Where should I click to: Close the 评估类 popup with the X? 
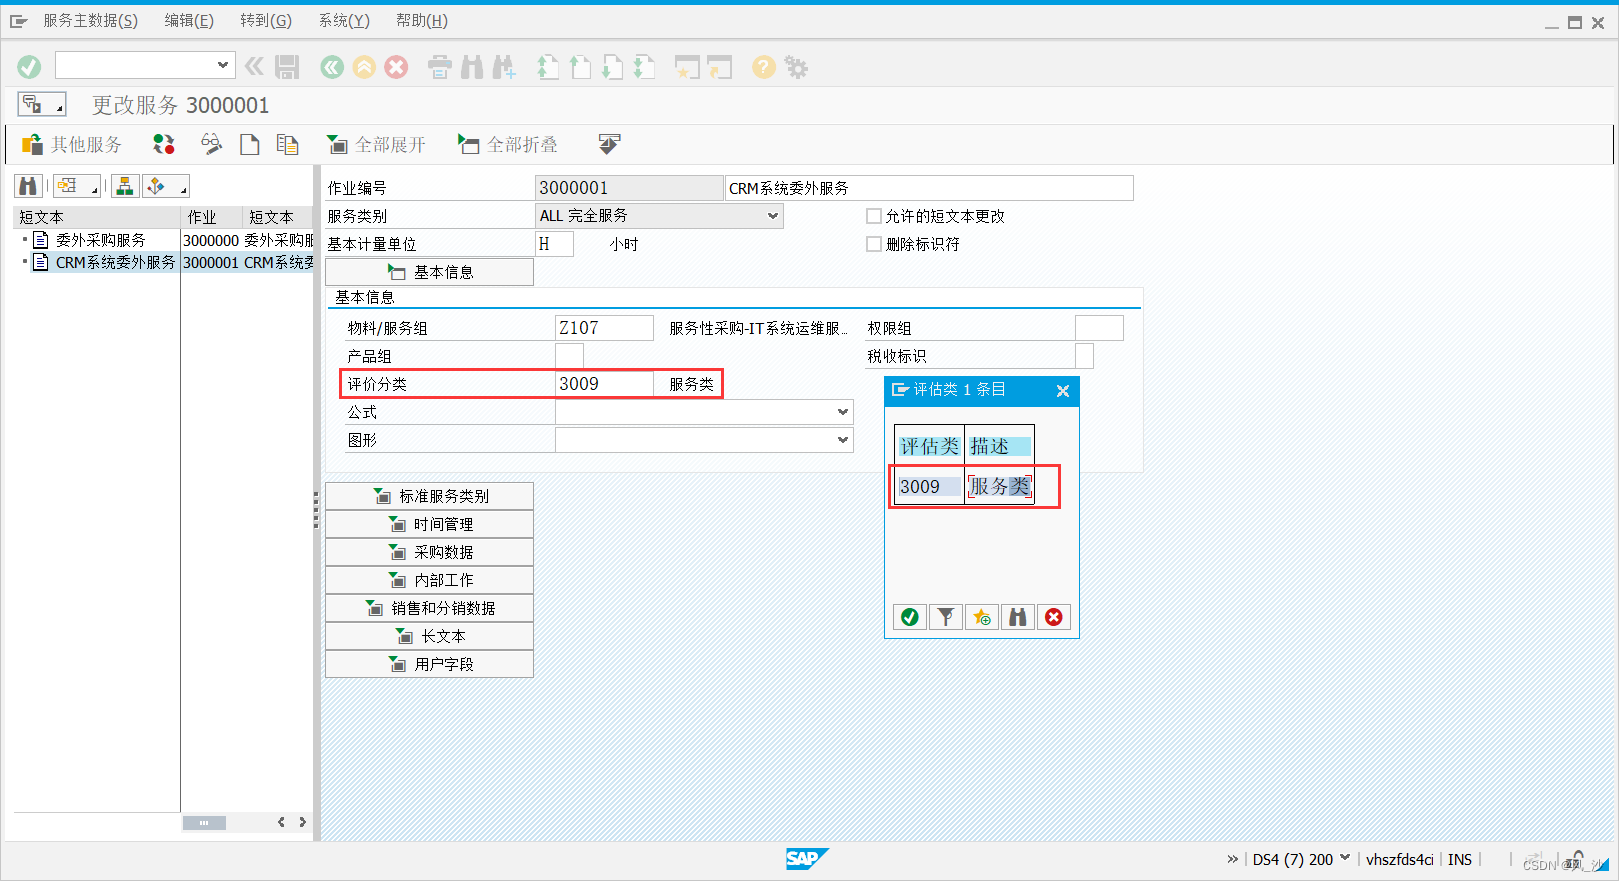click(1063, 391)
